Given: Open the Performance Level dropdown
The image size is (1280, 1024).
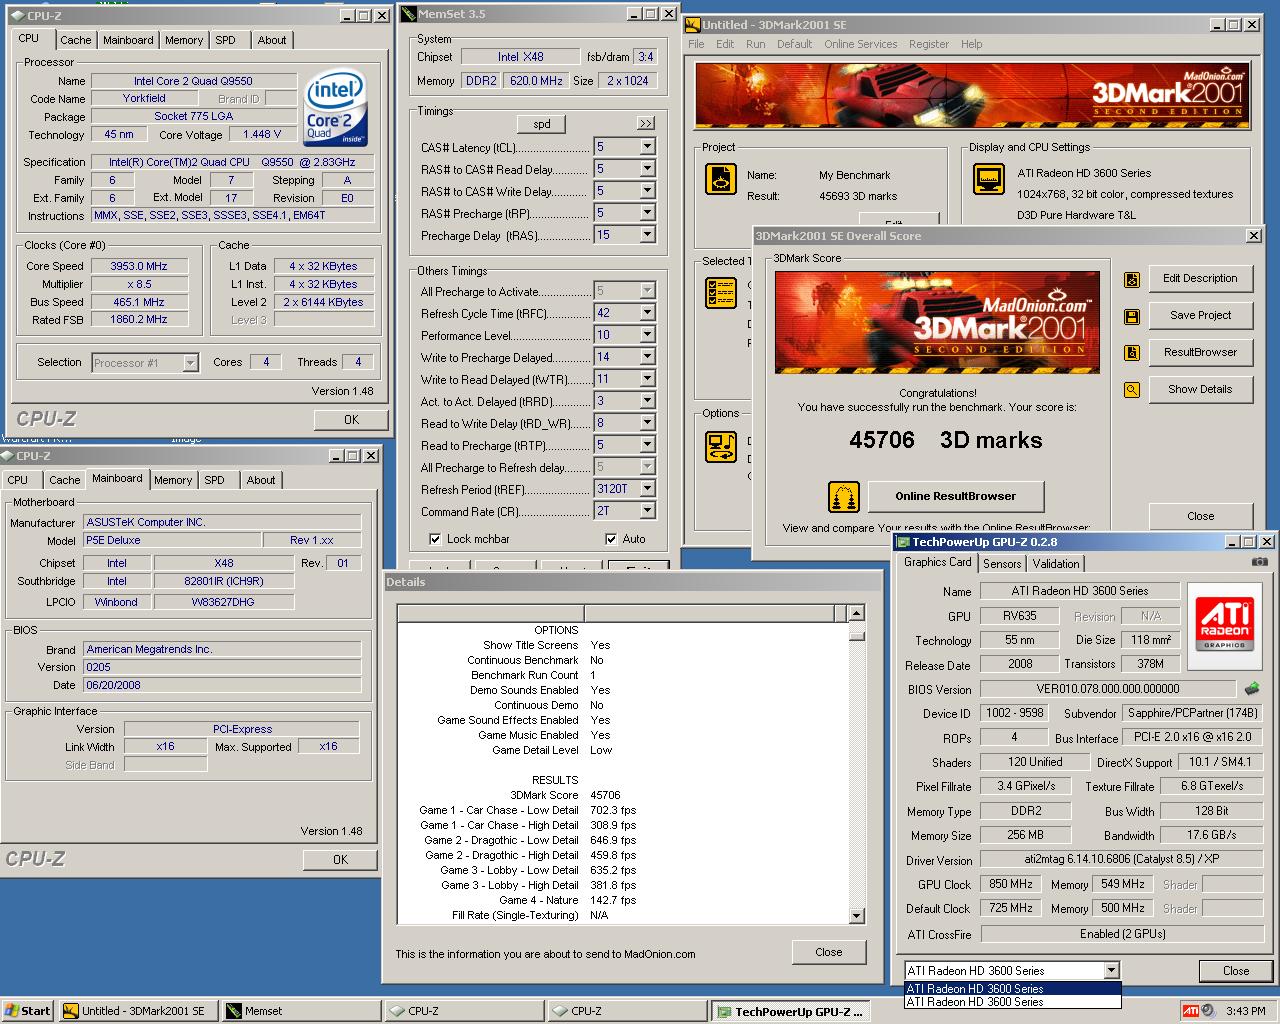Looking at the screenshot, I should (x=647, y=335).
